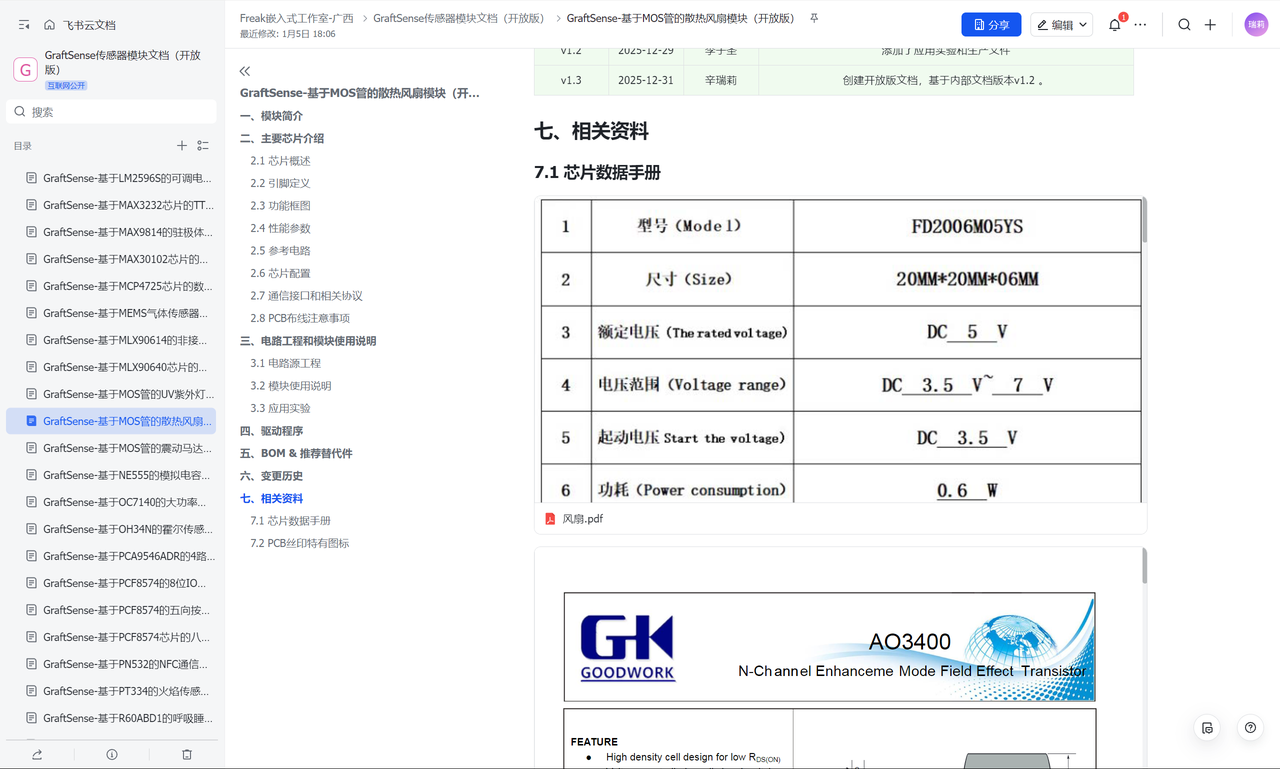Add new page with directory plus icon

coord(182,146)
